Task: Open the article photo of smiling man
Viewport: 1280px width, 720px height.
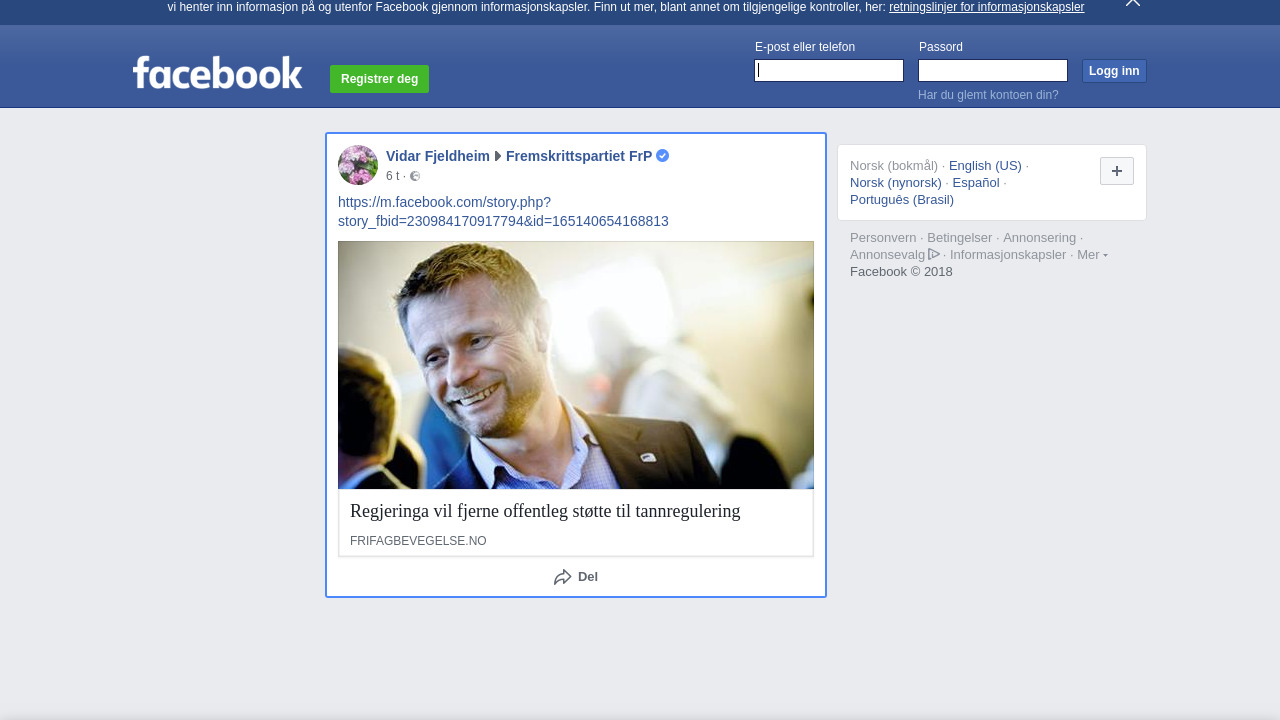Action: 576,365
